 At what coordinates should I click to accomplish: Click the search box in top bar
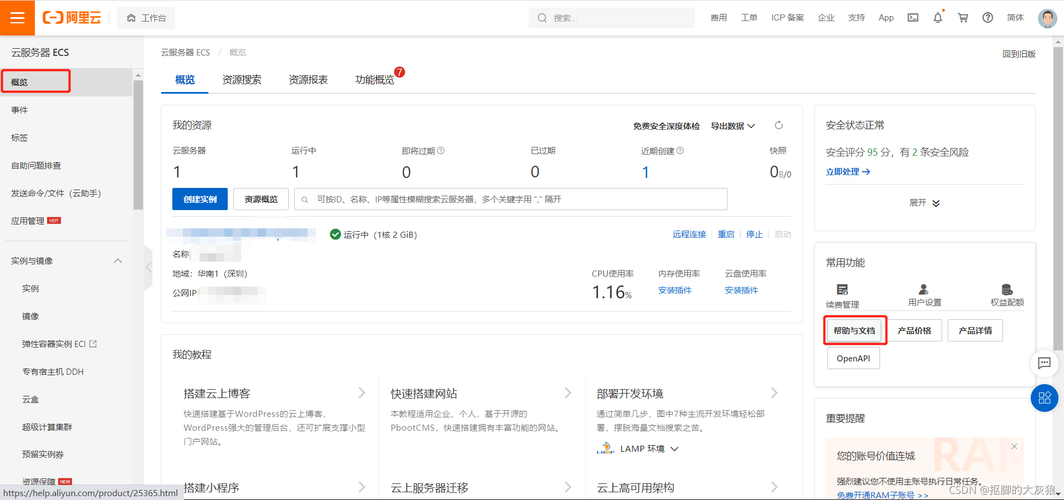[611, 18]
